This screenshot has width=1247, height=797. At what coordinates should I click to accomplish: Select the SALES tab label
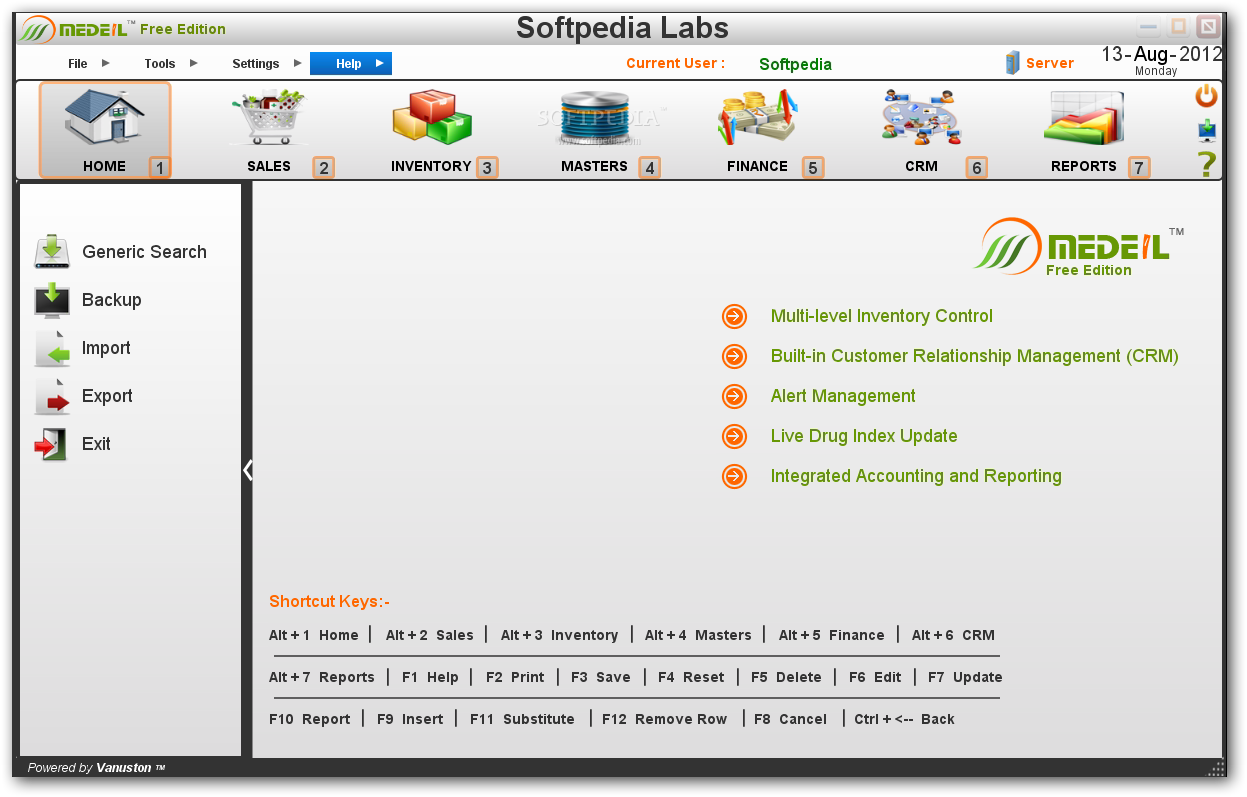(x=269, y=166)
